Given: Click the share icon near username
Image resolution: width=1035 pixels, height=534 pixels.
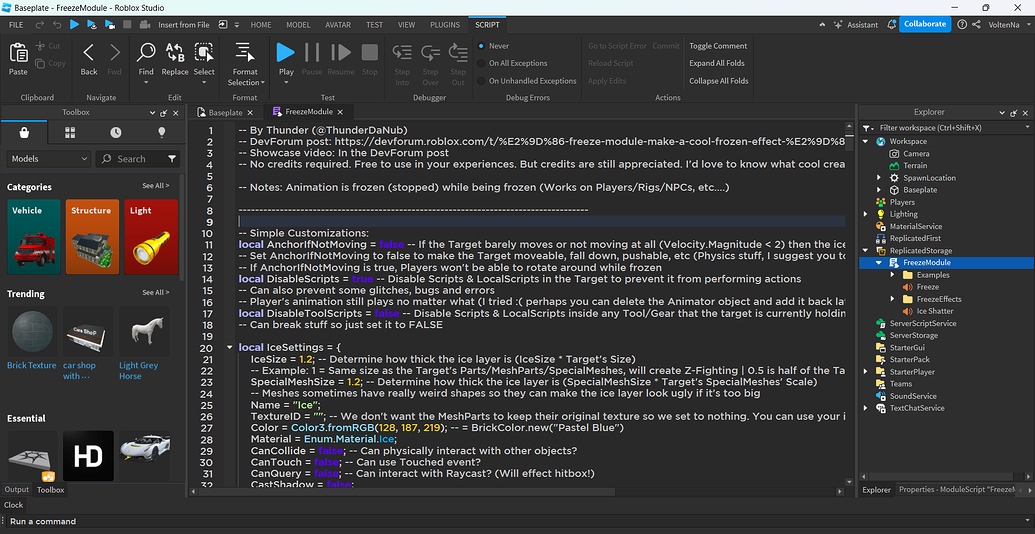Looking at the screenshot, I should [x=976, y=24].
